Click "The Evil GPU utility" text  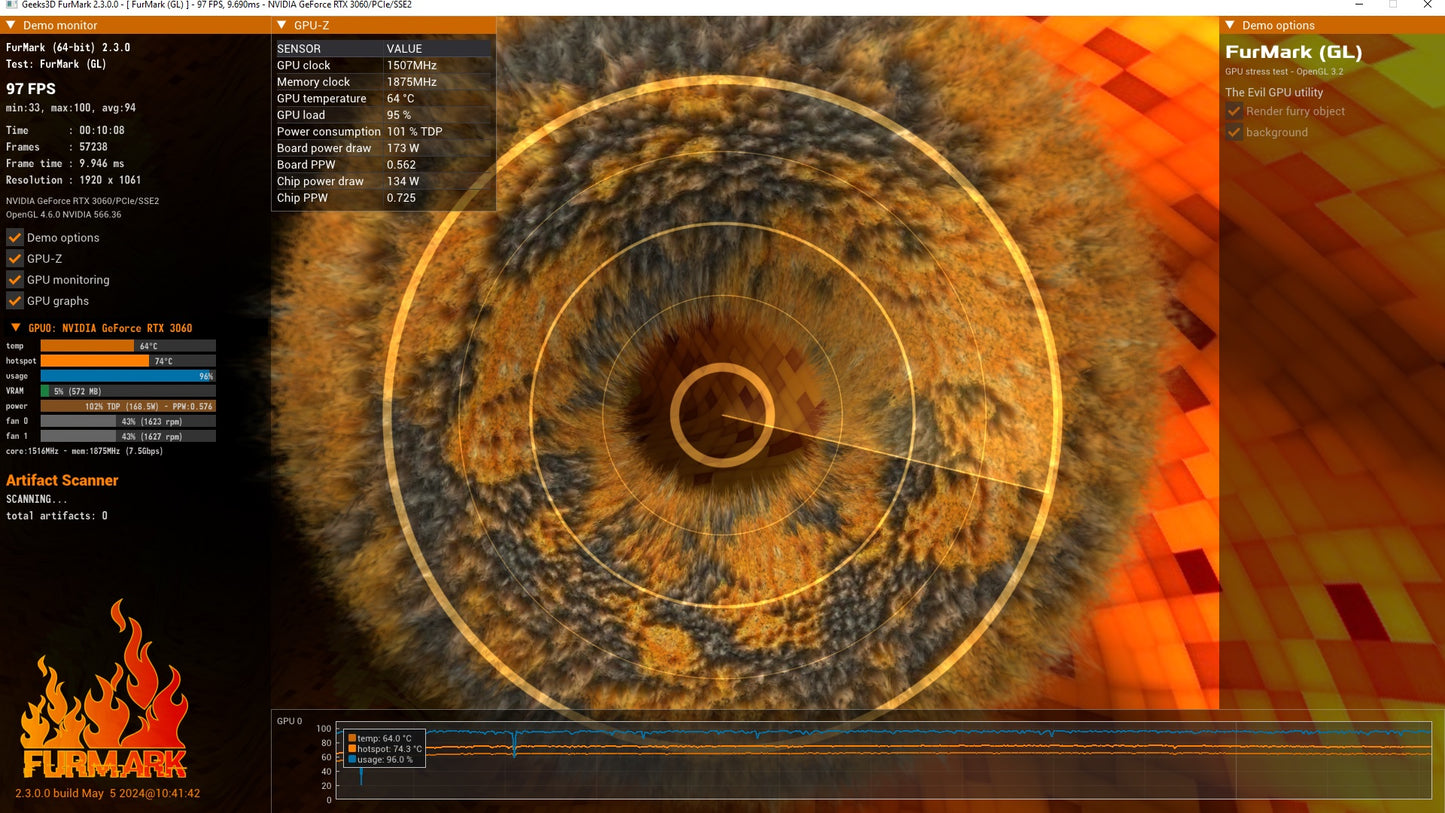(1274, 92)
